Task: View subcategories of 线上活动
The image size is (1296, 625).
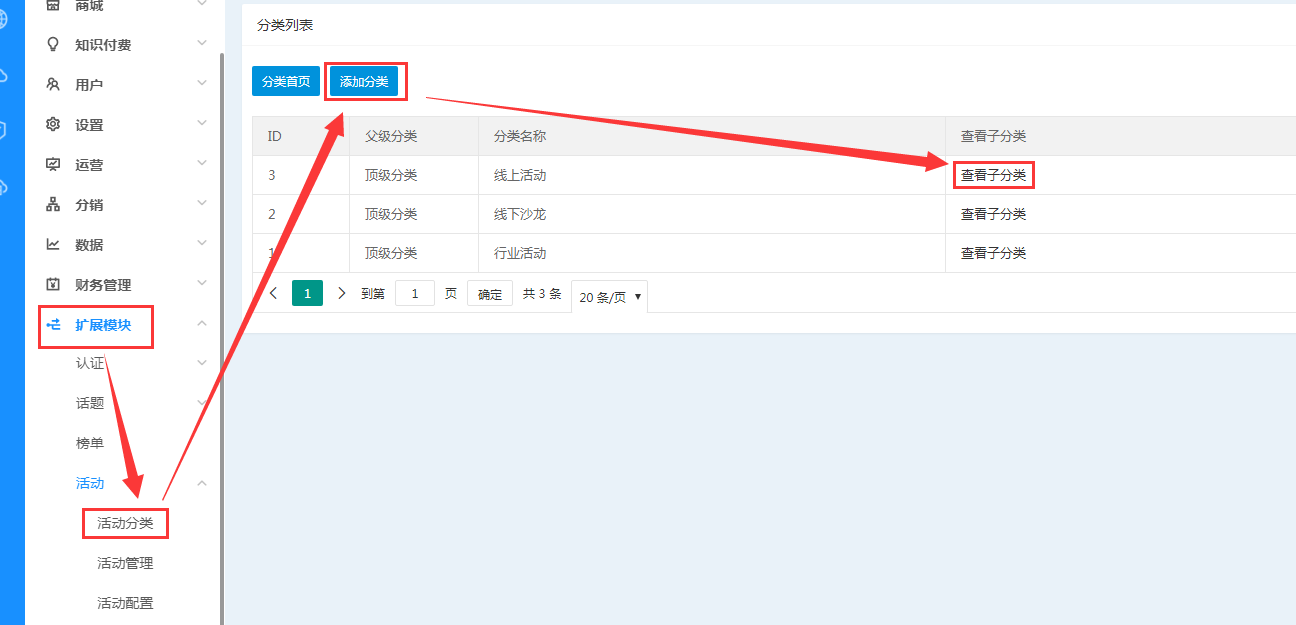Action: (993, 175)
